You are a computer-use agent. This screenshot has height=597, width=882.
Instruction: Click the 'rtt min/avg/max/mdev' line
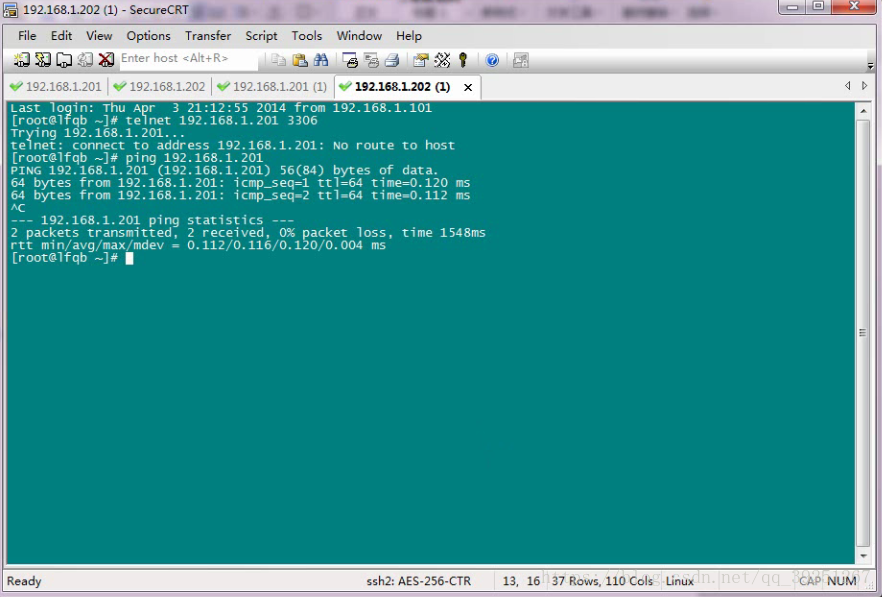coord(198,245)
